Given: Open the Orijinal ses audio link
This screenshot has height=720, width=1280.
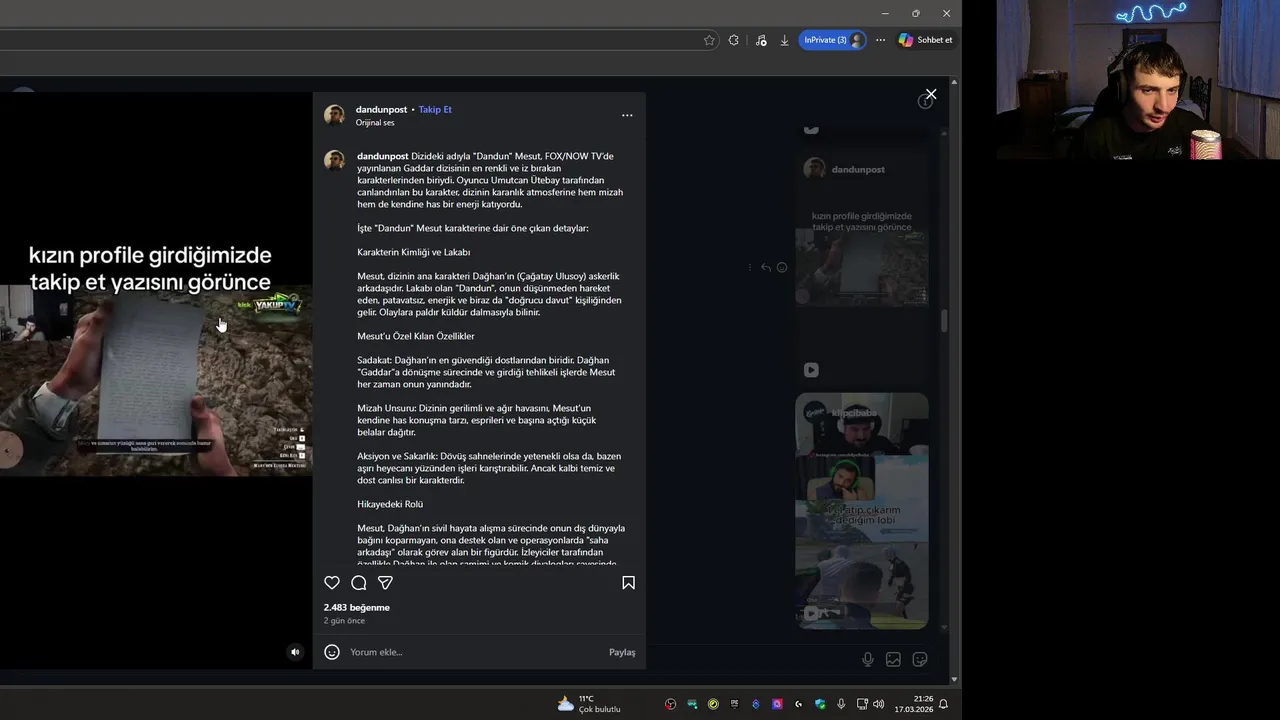Looking at the screenshot, I should [x=375, y=123].
